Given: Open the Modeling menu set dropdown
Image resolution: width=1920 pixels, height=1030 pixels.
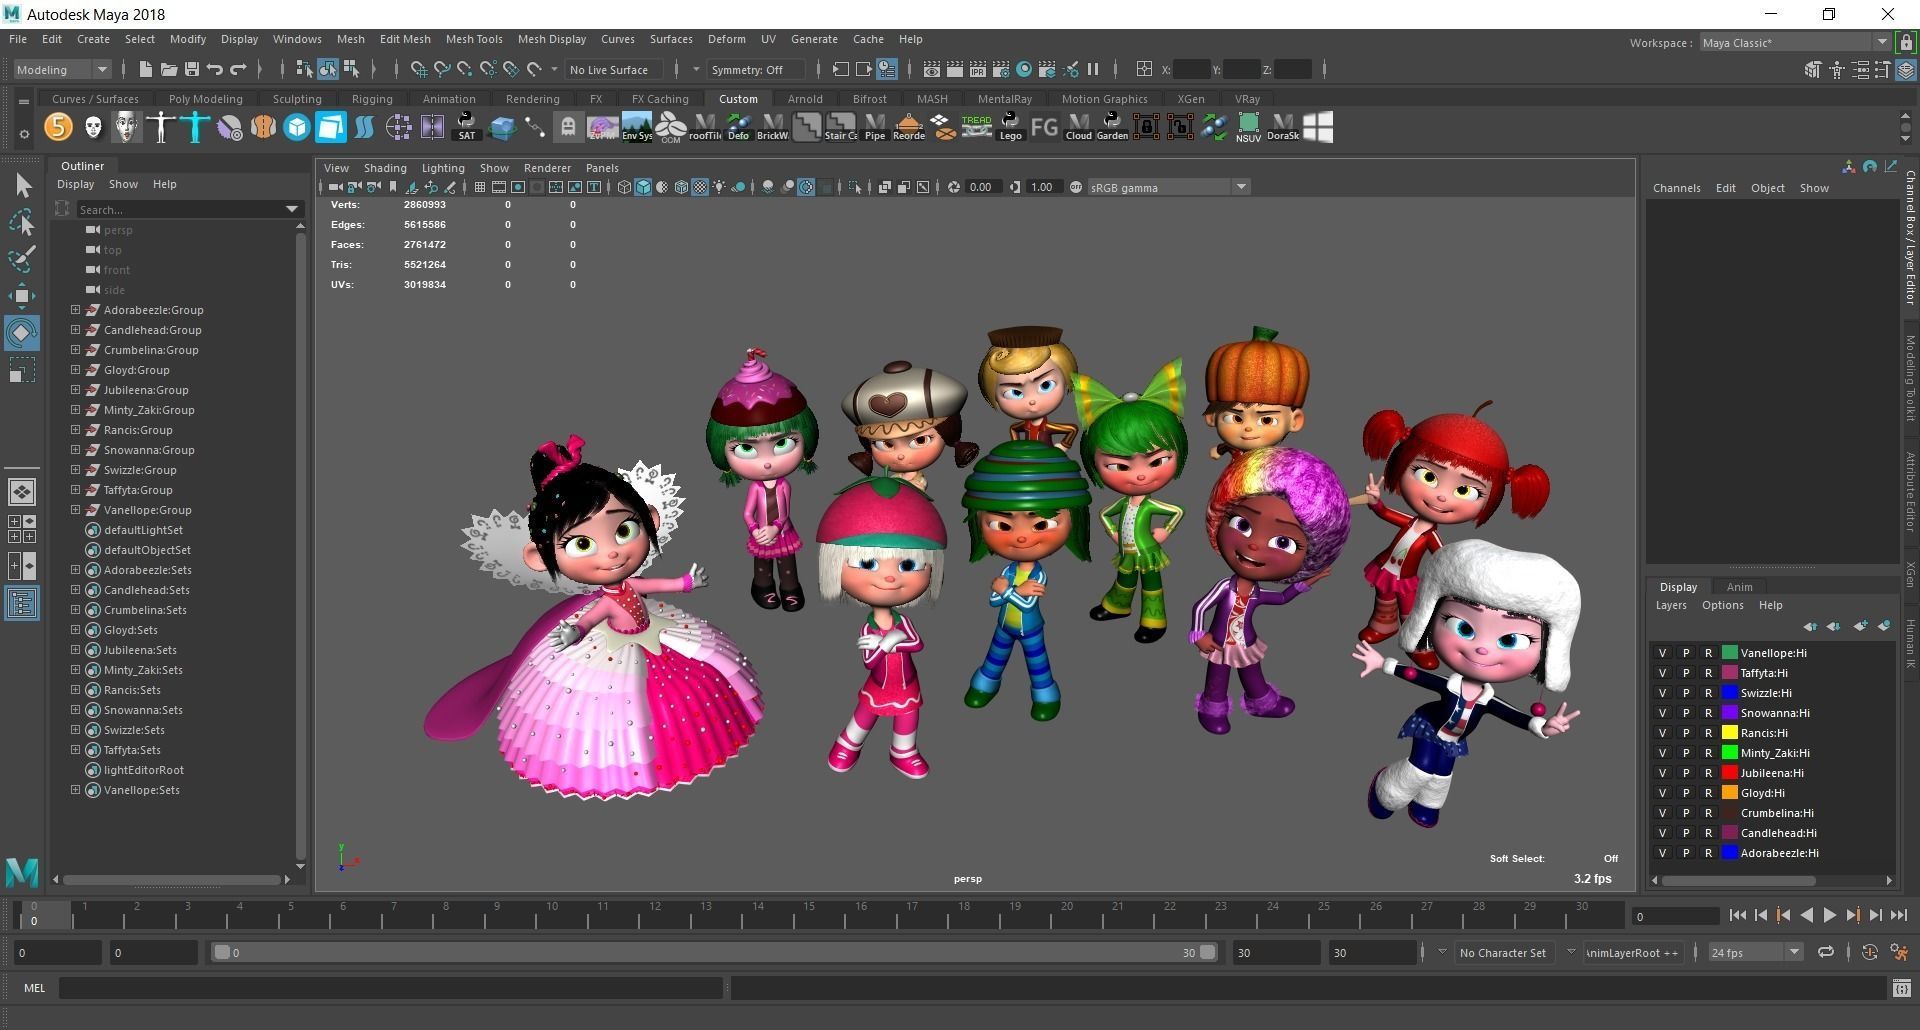Looking at the screenshot, I should [62, 69].
